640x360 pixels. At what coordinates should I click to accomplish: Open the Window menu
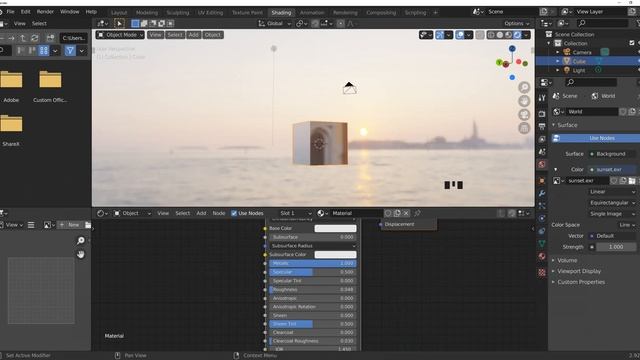[69, 12]
